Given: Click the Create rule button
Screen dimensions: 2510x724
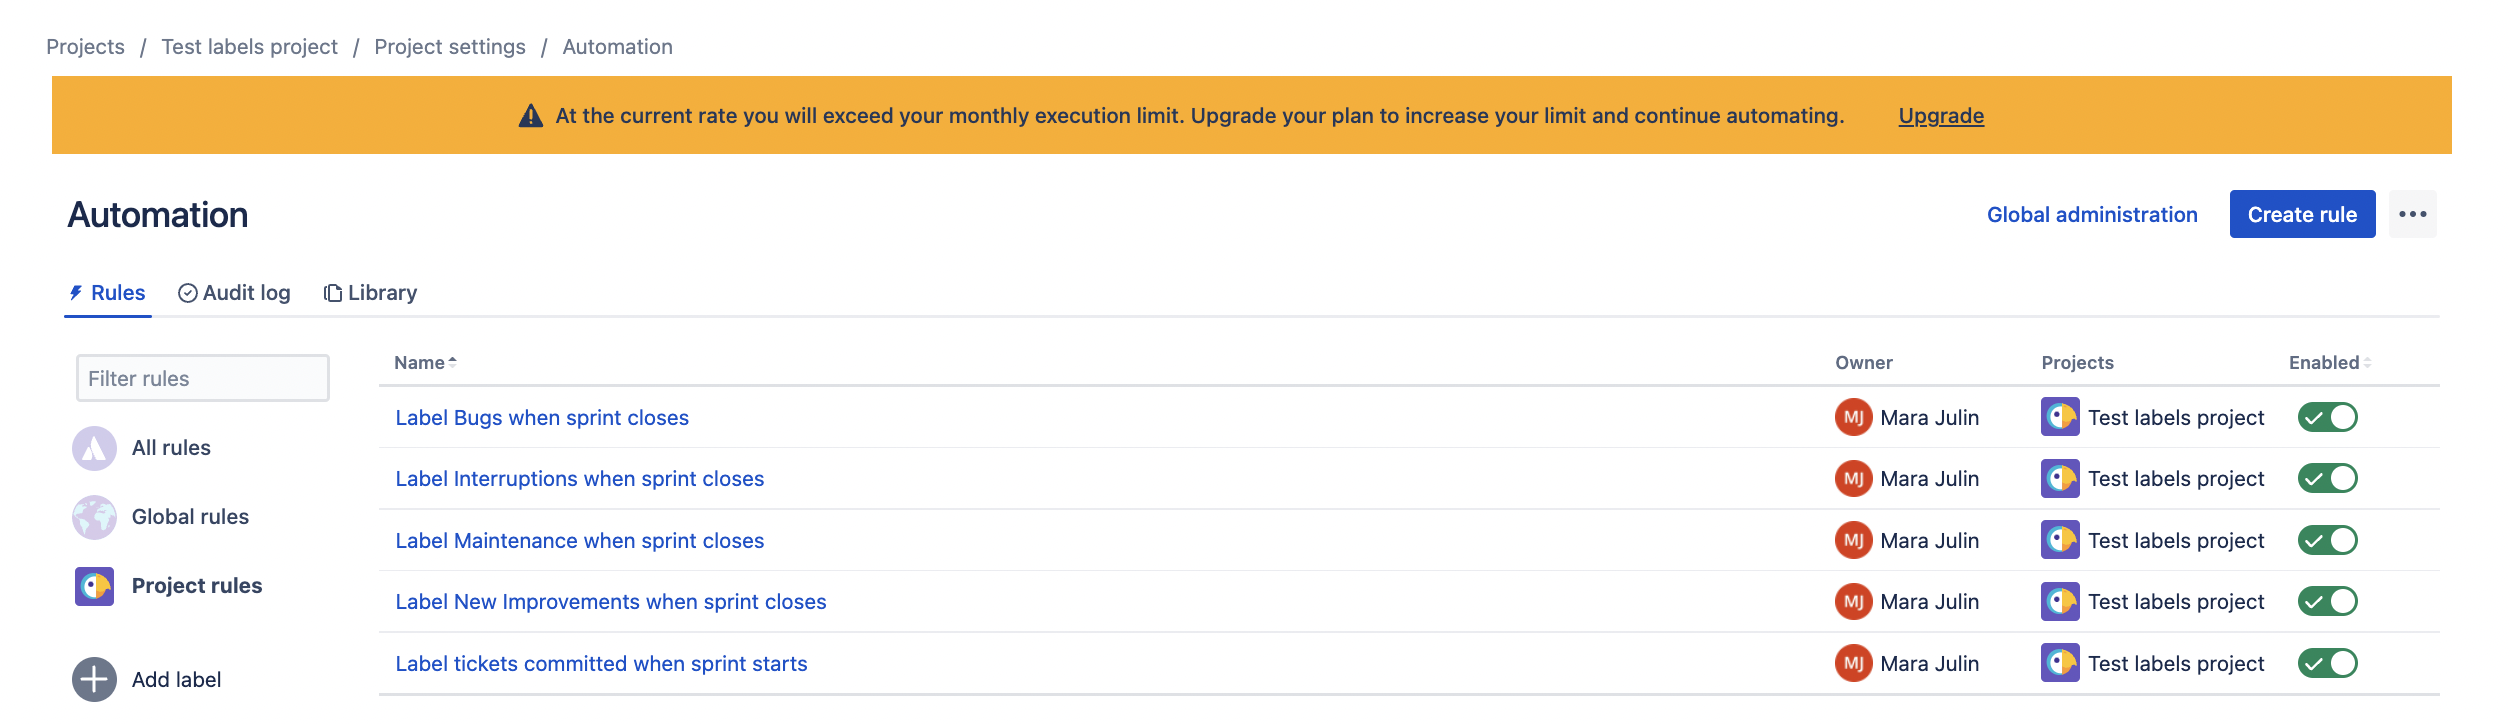Looking at the screenshot, I should pyautogui.click(x=2302, y=214).
